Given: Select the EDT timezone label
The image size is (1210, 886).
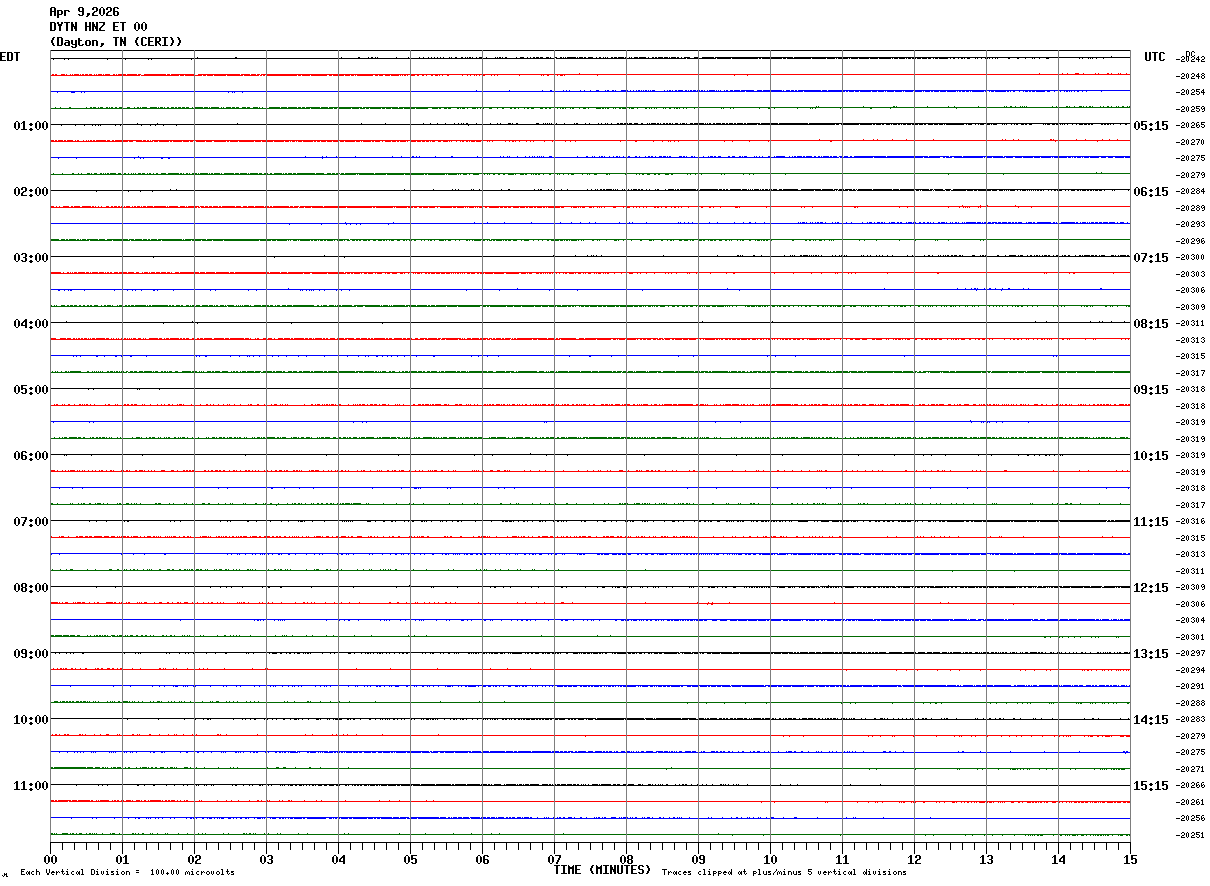Looking at the screenshot, I should pyautogui.click(x=10, y=57).
